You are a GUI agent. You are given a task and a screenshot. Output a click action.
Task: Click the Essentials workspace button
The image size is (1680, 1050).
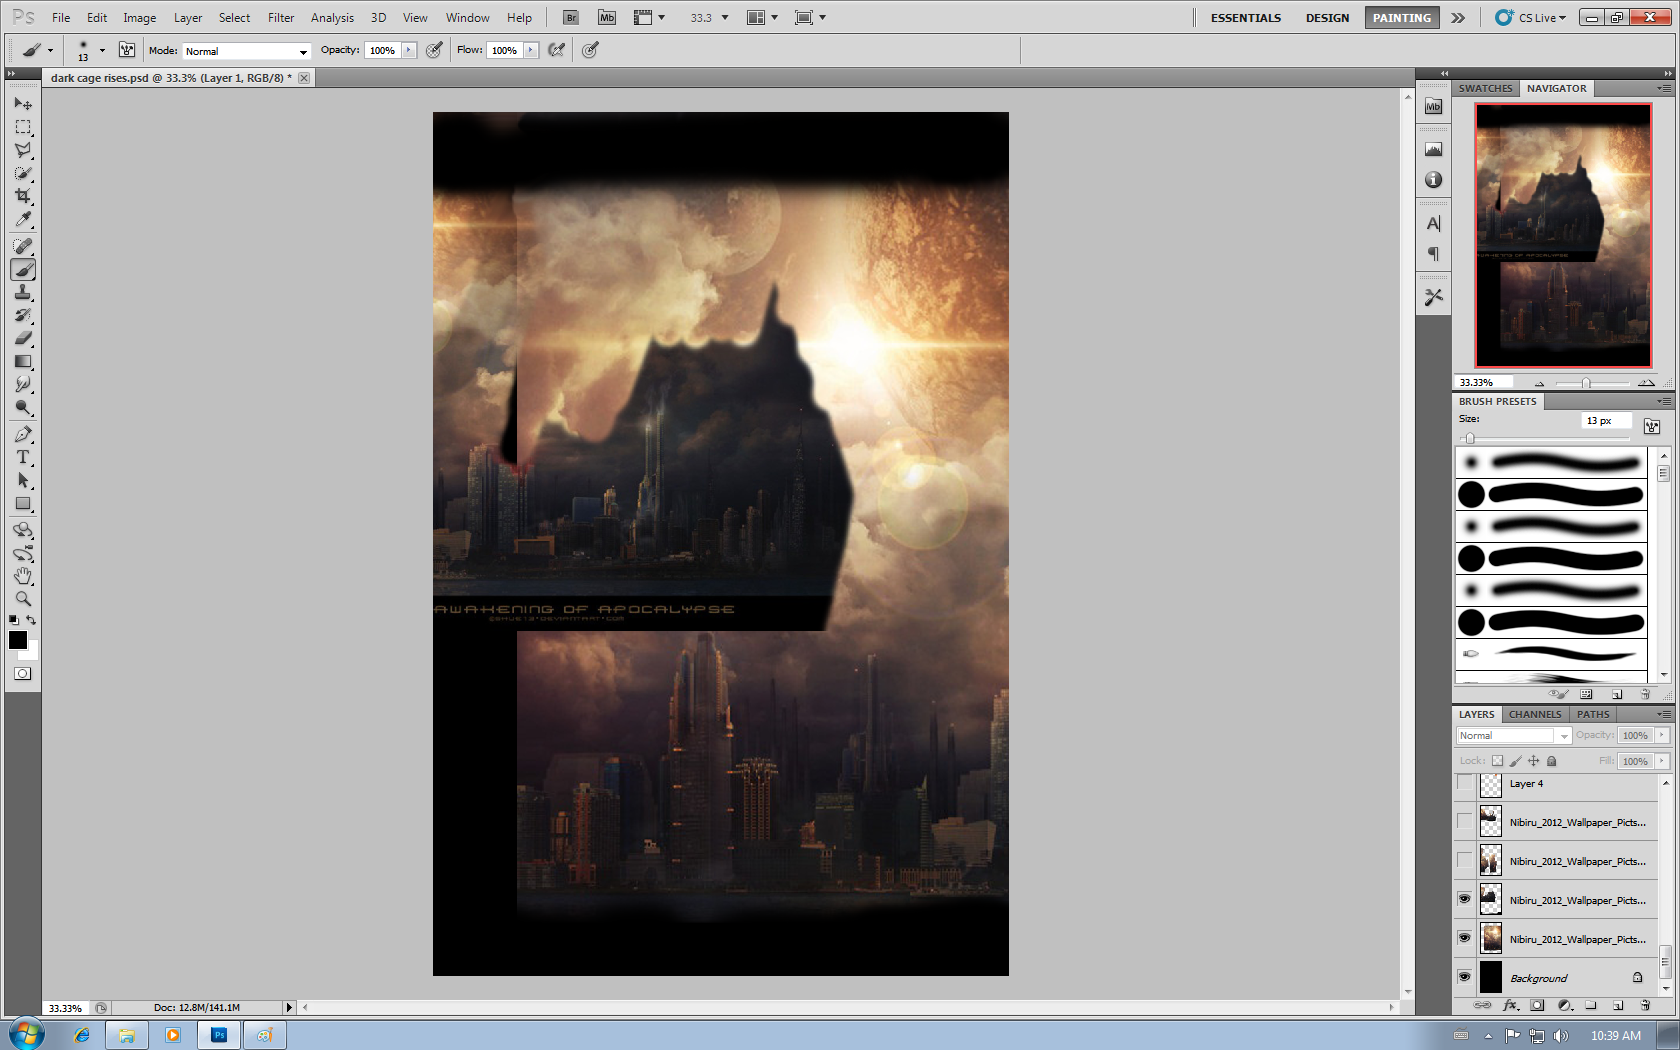tap(1245, 17)
